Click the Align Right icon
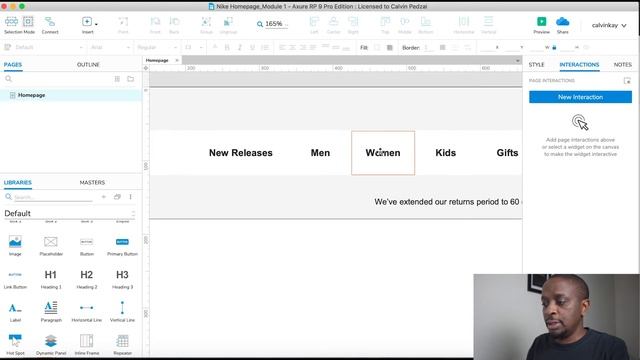Screen dimensions: 640x360 coord(353,21)
